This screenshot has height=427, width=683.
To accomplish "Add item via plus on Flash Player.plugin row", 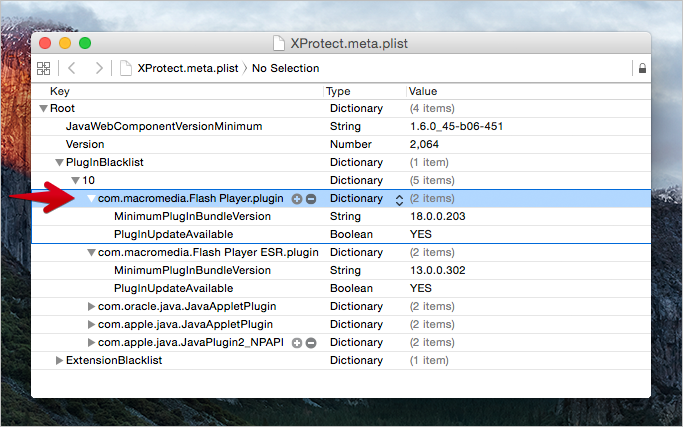I will pos(297,199).
